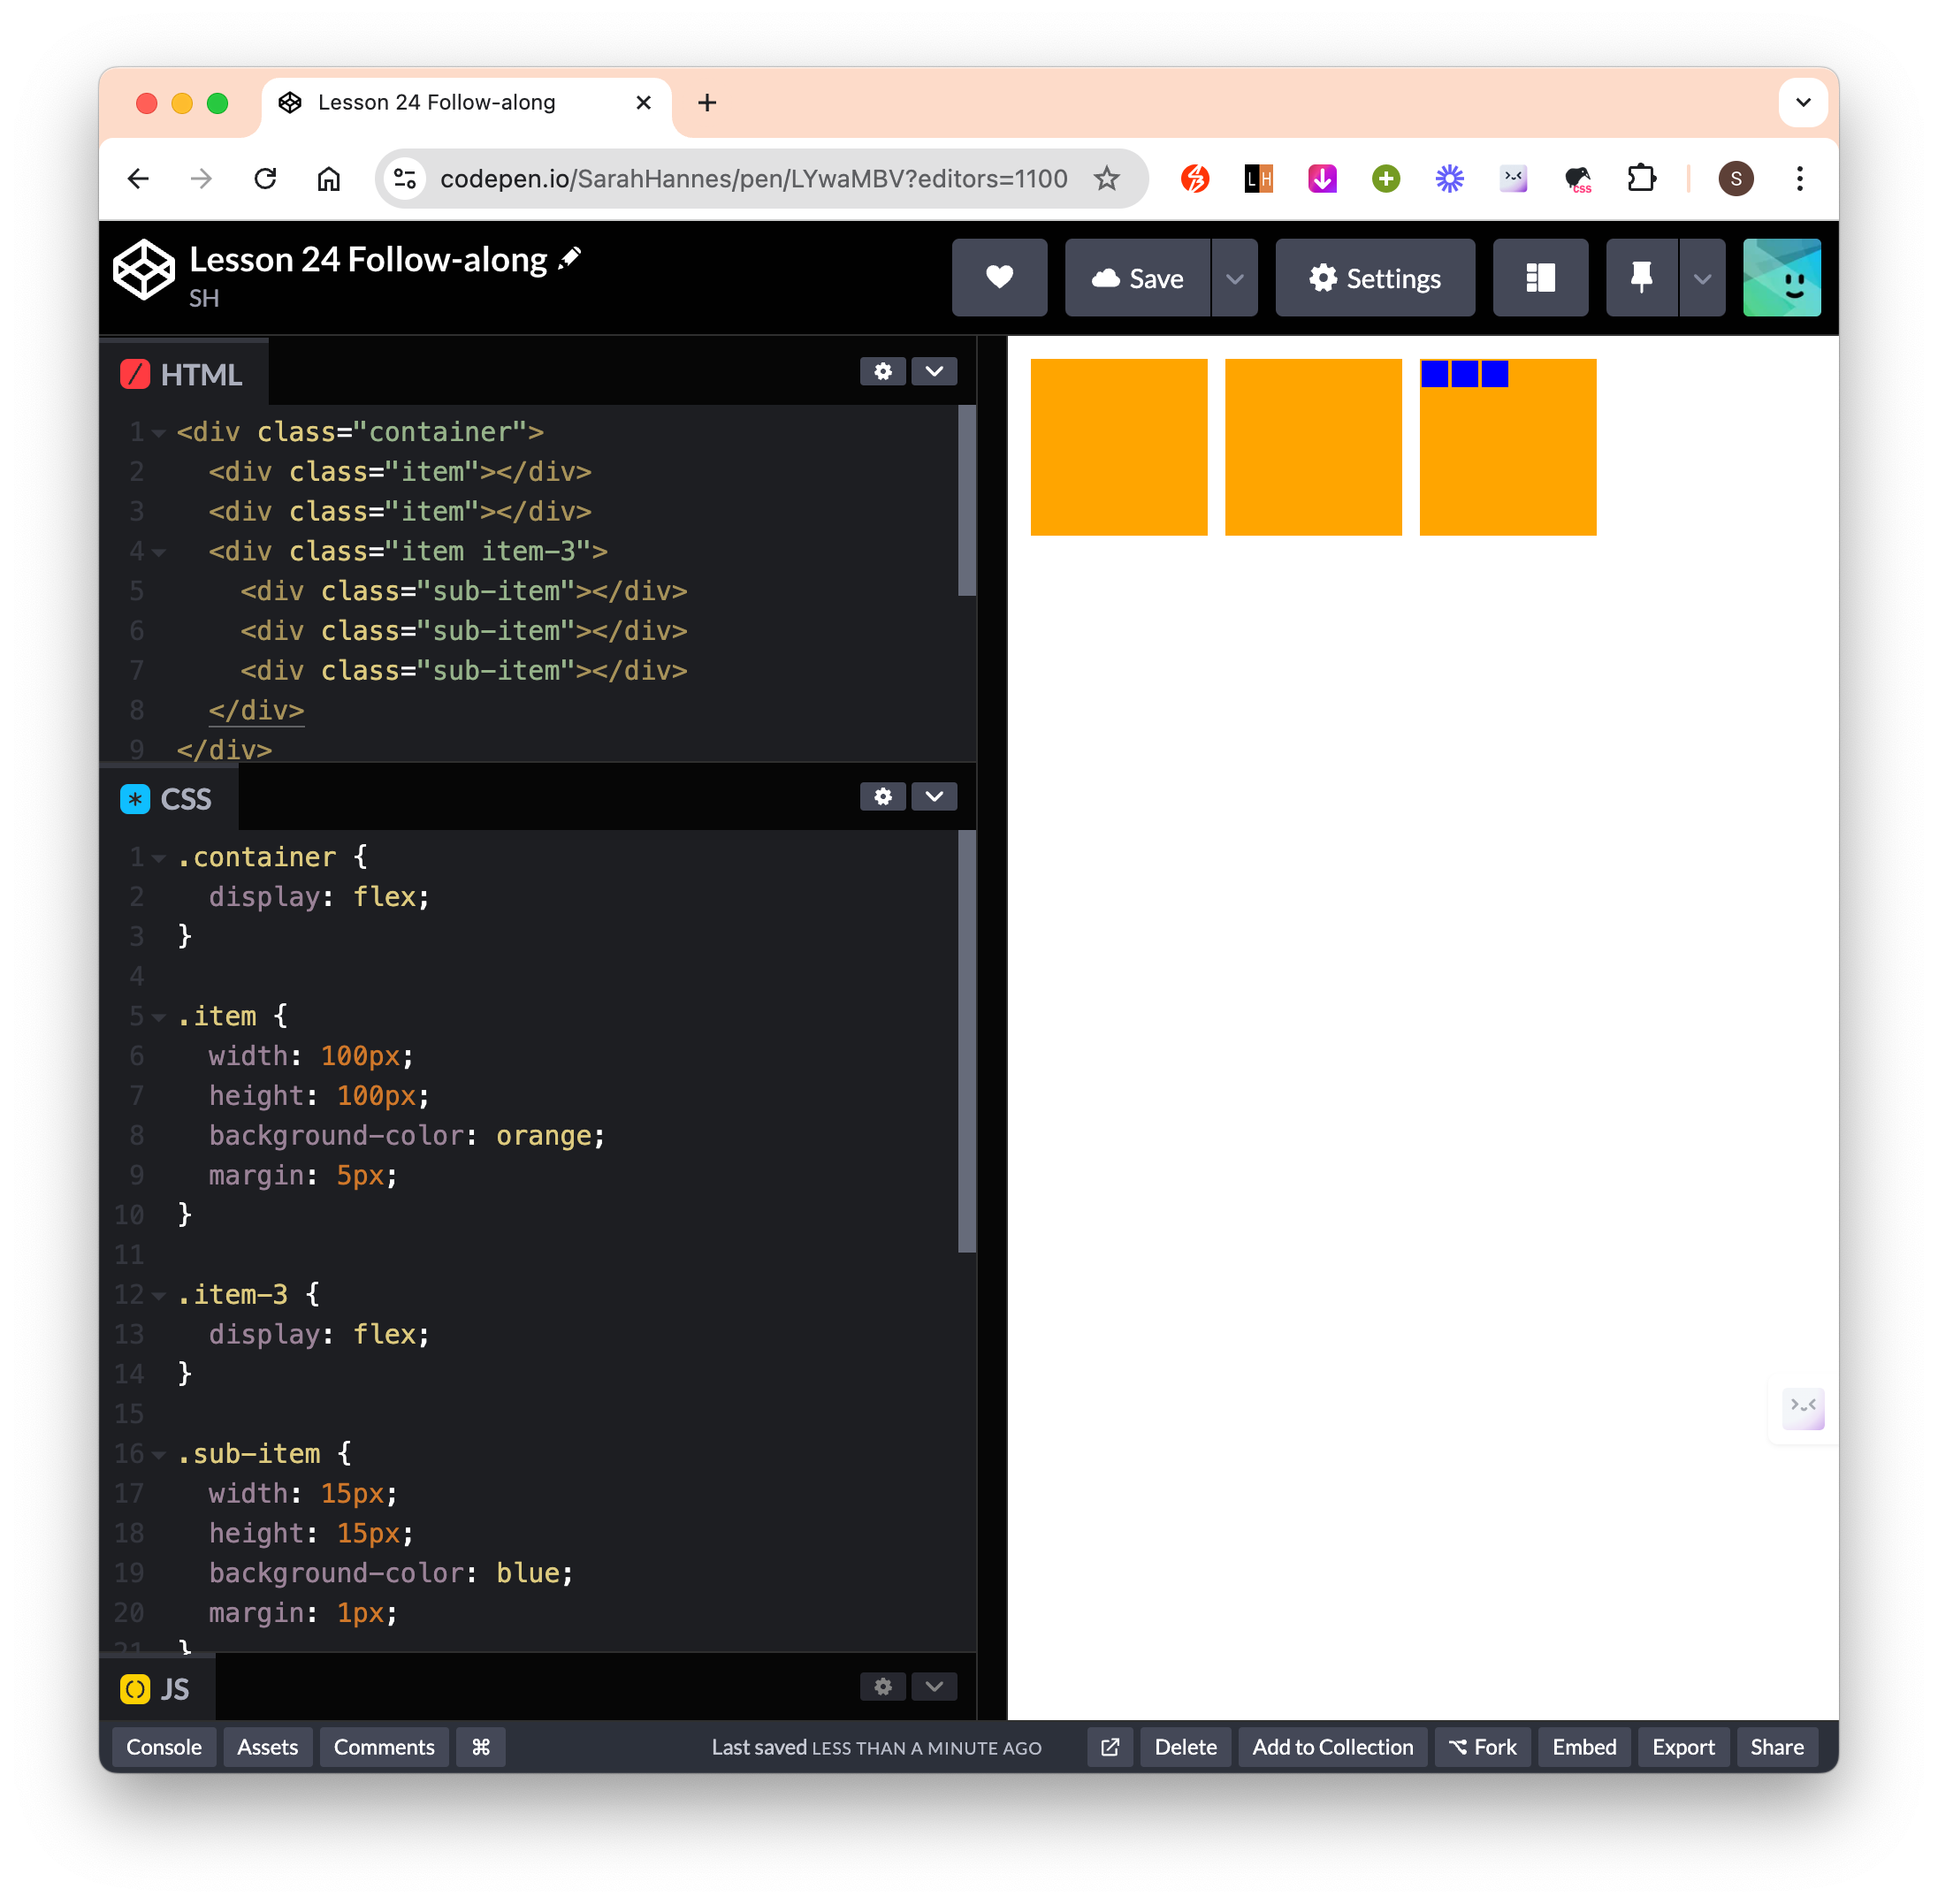The width and height of the screenshot is (1938, 1904).
Task: Open HTML editor dropdown chevron
Action: tap(934, 372)
